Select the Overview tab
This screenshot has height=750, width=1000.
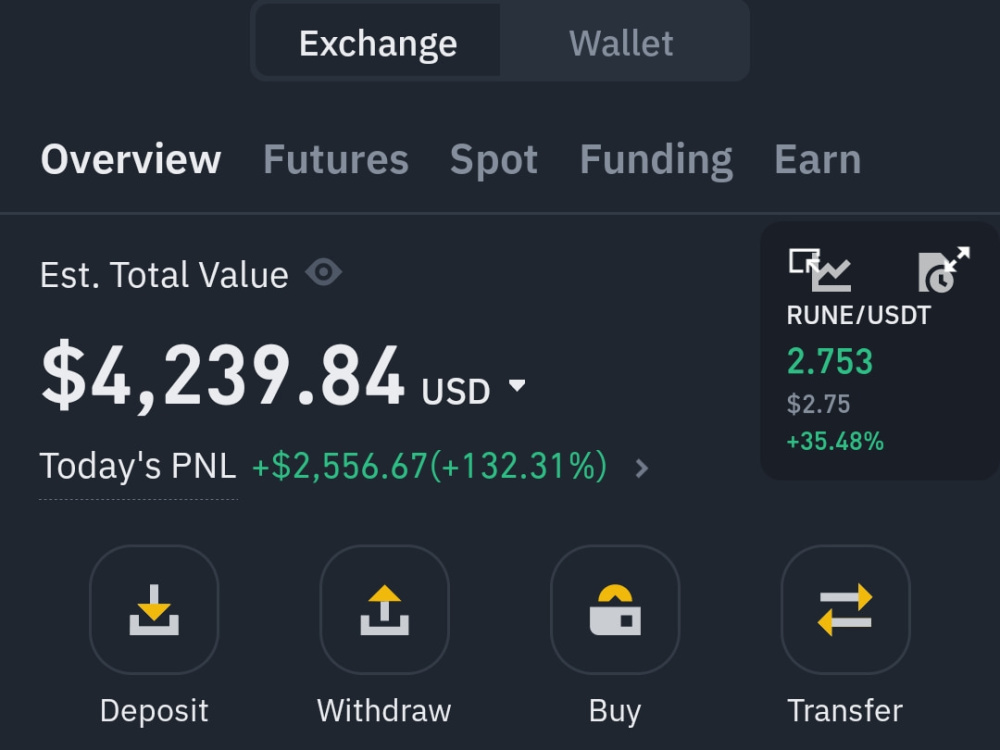tap(131, 159)
